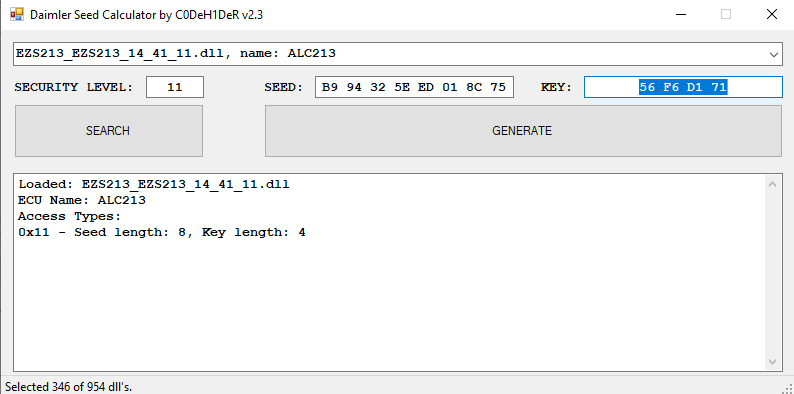Click the 'ECU Name: ALC213' log line
The width and height of the screenshot is (794, 394).
coord(82,200)
